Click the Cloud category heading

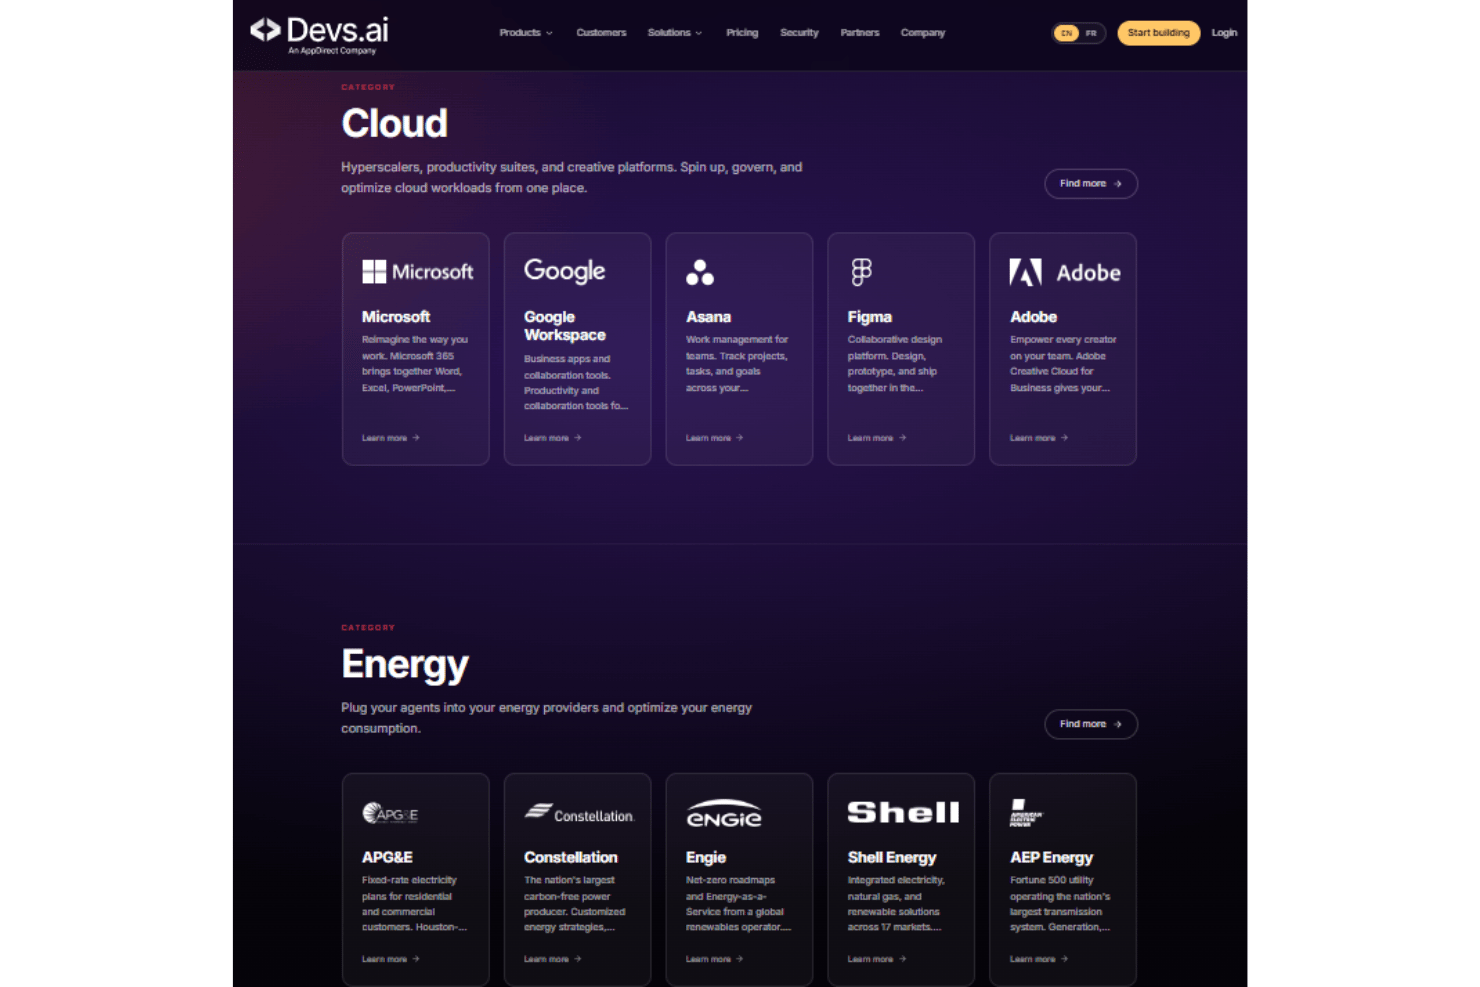pyautogui.click(x=395, y=124)
